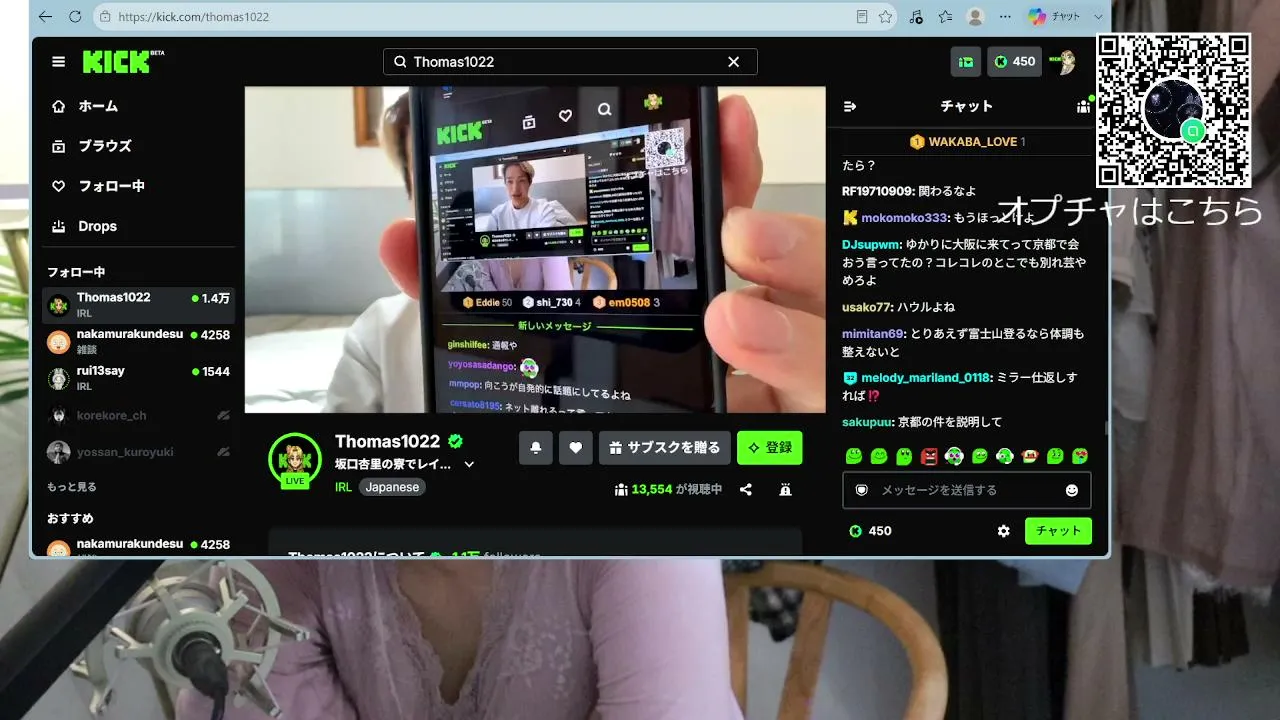
Task: Share the stream with share icon
Action: pyautogui.click(x=746, y=490)
